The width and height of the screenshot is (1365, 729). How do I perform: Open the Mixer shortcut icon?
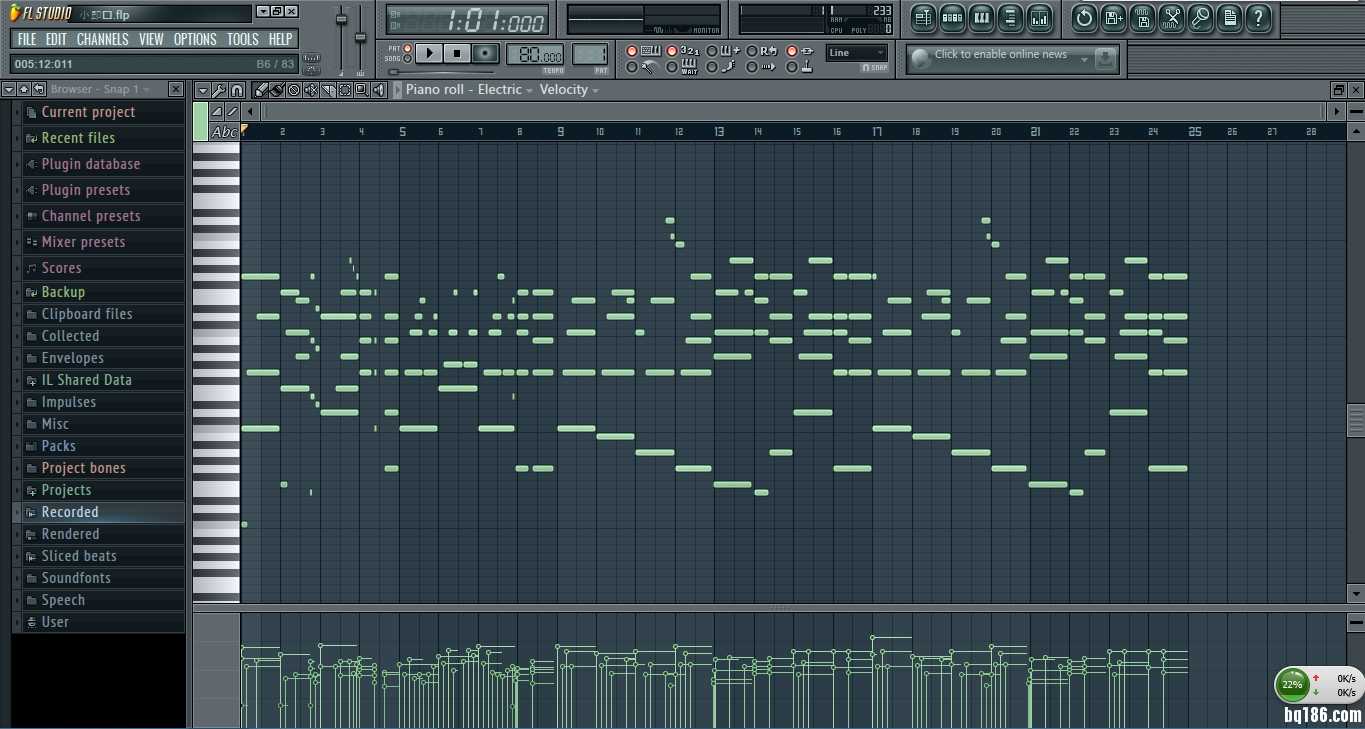pos(1040,17)
